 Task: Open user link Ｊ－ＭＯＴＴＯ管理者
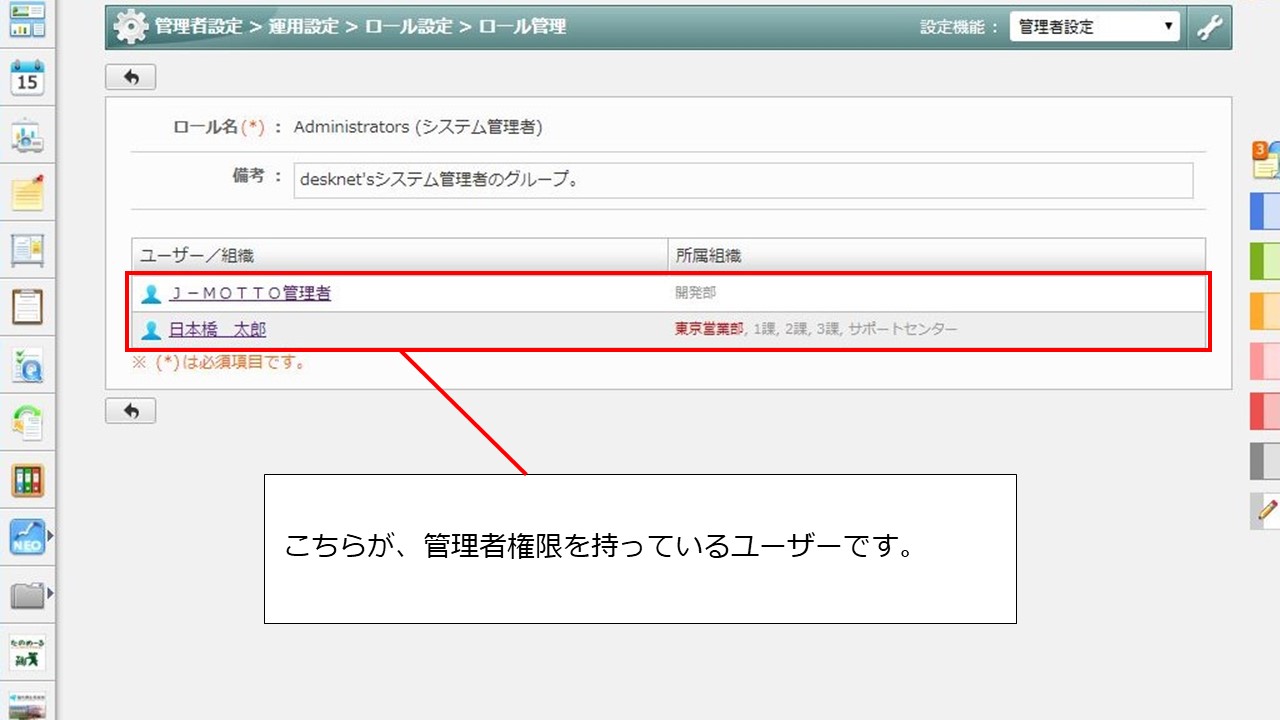click(x=249, y=293)
